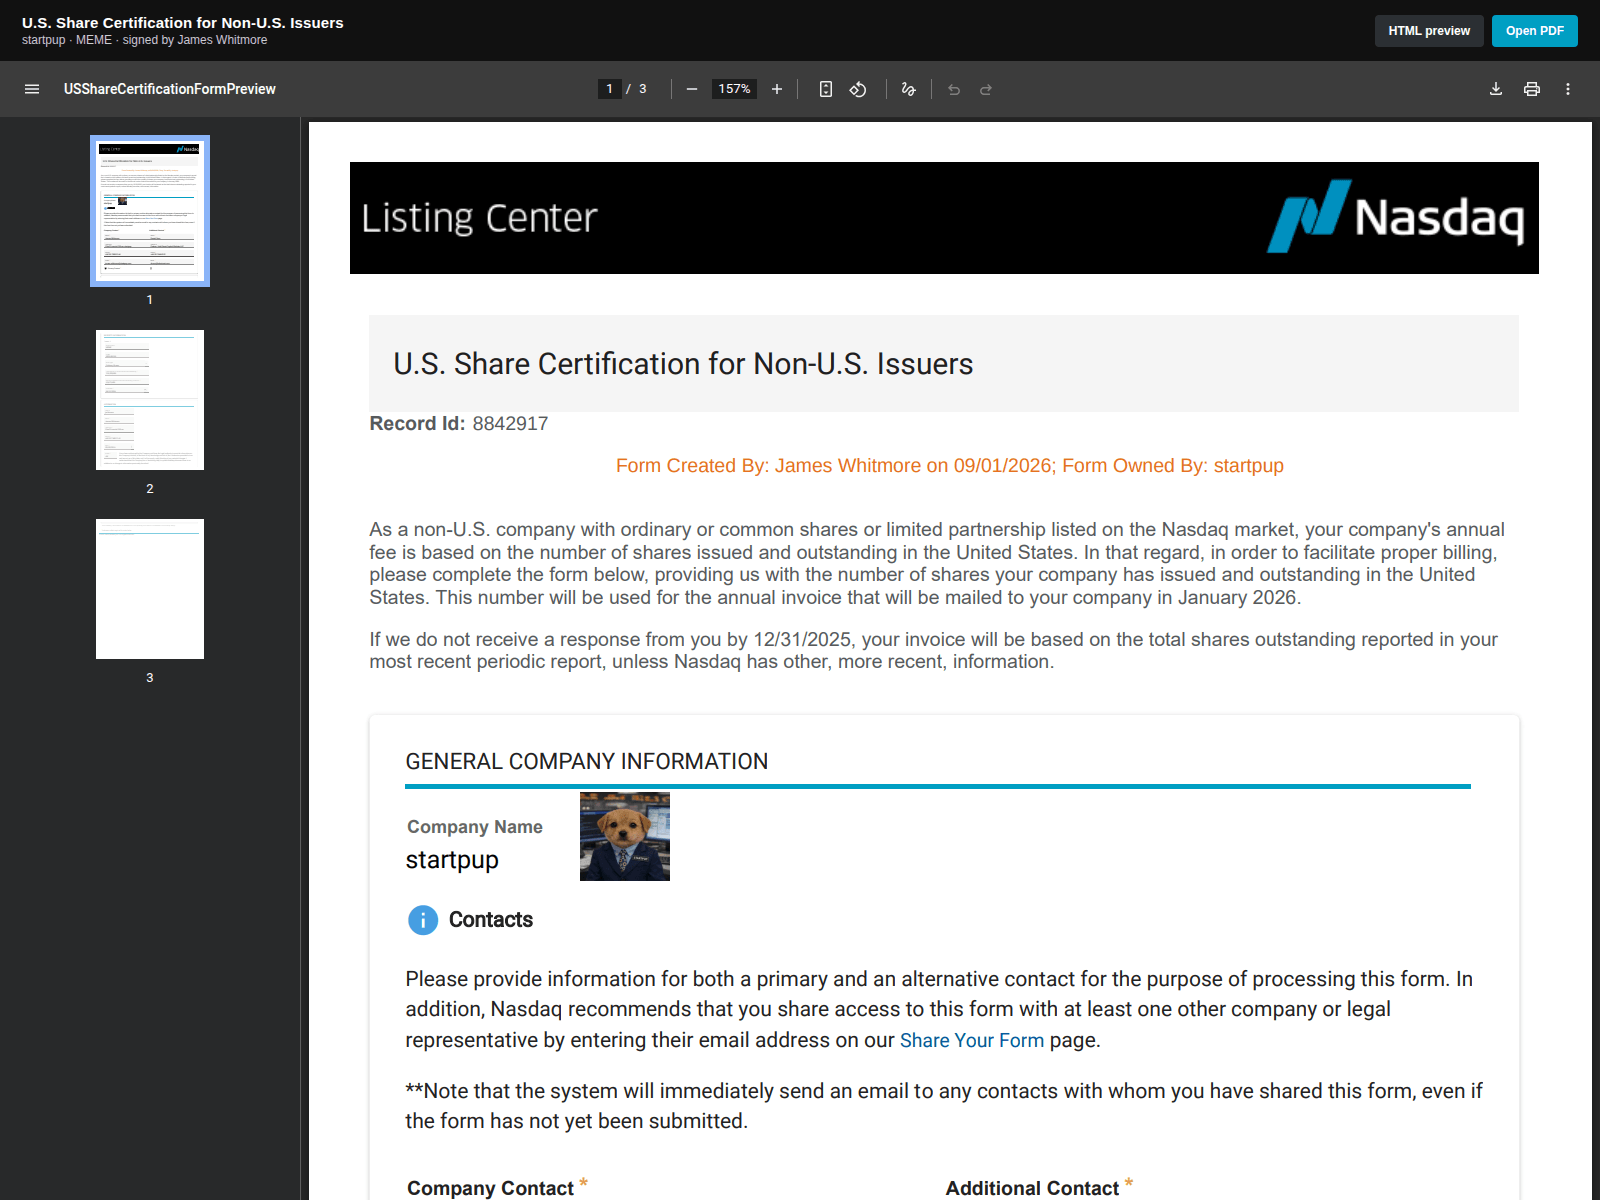Undo the last annotation

click(954, 89)
